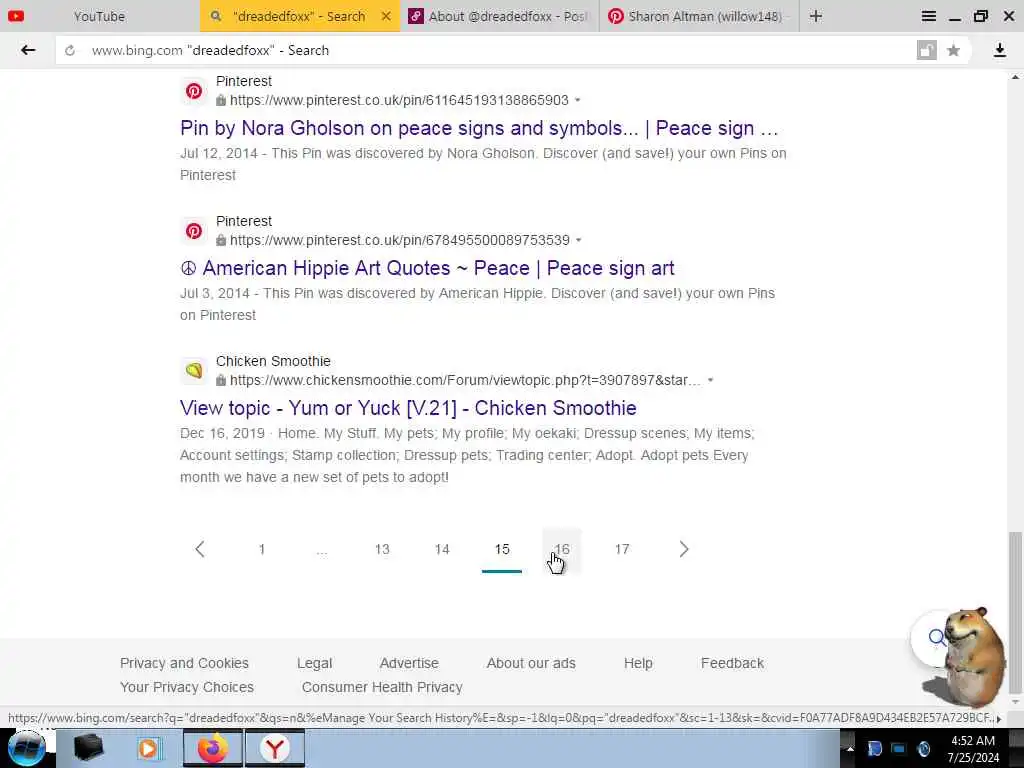Click the Chicken Smoothie site favicon
The image size is (1024, 768).
pyautogui.click(x=193, y=371)
